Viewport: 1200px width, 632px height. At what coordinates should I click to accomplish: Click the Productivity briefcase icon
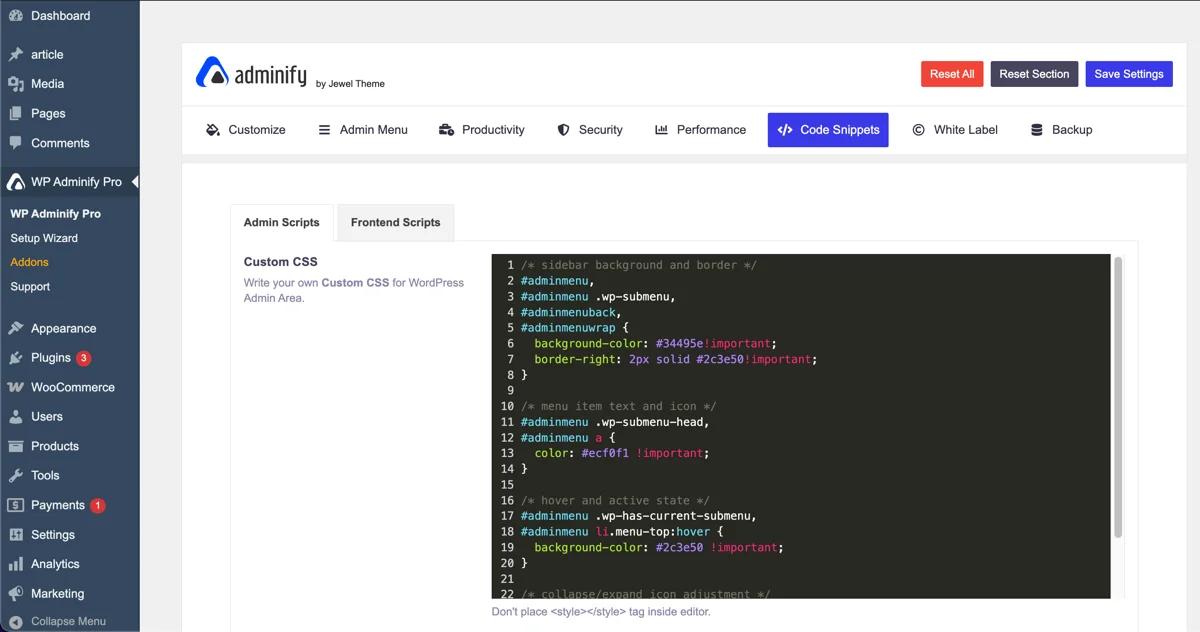446,130
